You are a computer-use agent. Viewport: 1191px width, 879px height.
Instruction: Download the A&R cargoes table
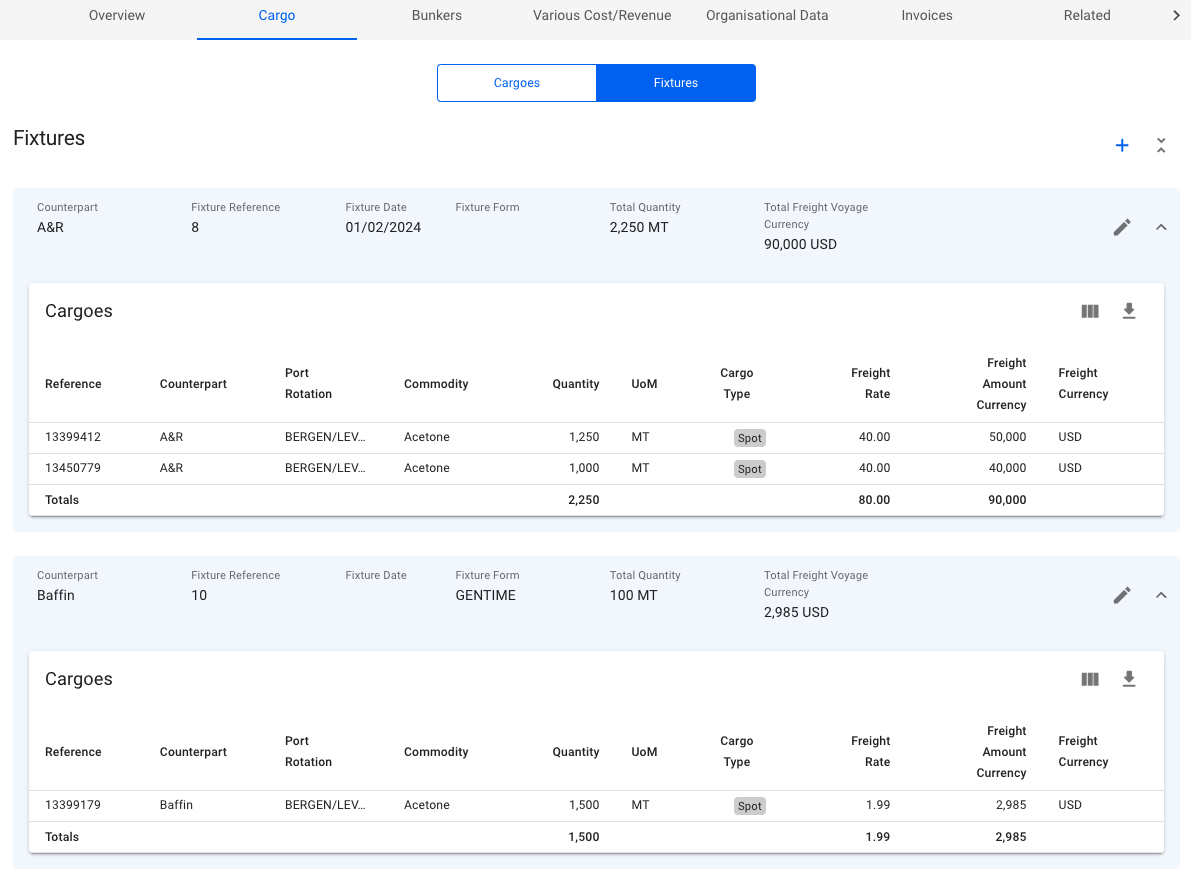coord(1129,312)
